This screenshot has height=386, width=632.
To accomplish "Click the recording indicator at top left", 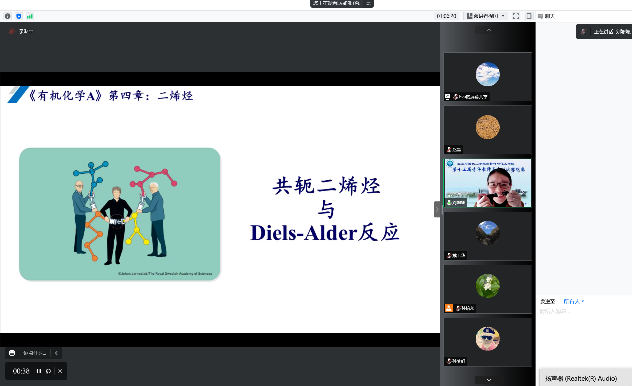I will 21,31.
